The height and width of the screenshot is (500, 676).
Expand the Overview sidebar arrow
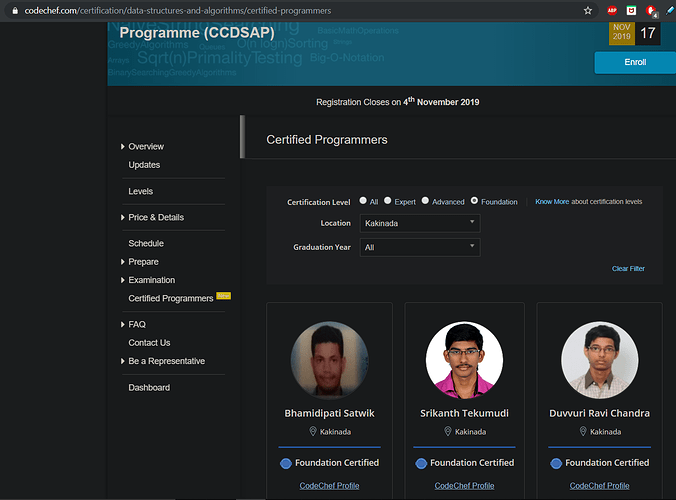click(122, 147)
